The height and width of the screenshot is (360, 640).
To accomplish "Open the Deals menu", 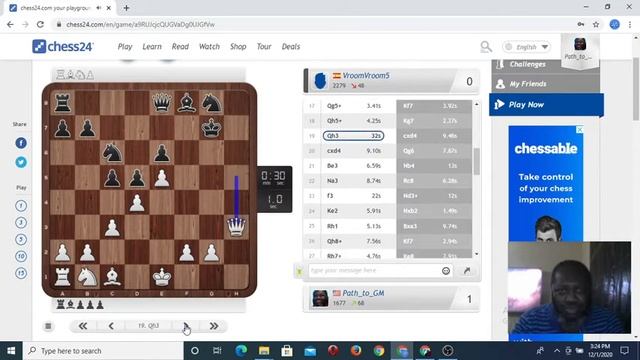I will click(291, 47).
